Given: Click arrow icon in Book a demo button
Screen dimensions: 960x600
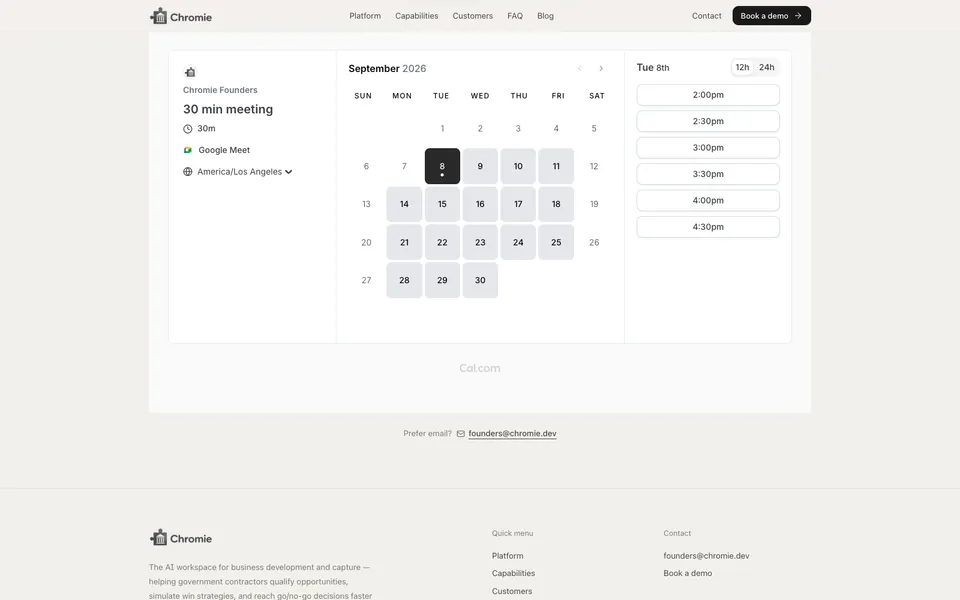Looking at the screenshot, I should [x=798, y=16].
